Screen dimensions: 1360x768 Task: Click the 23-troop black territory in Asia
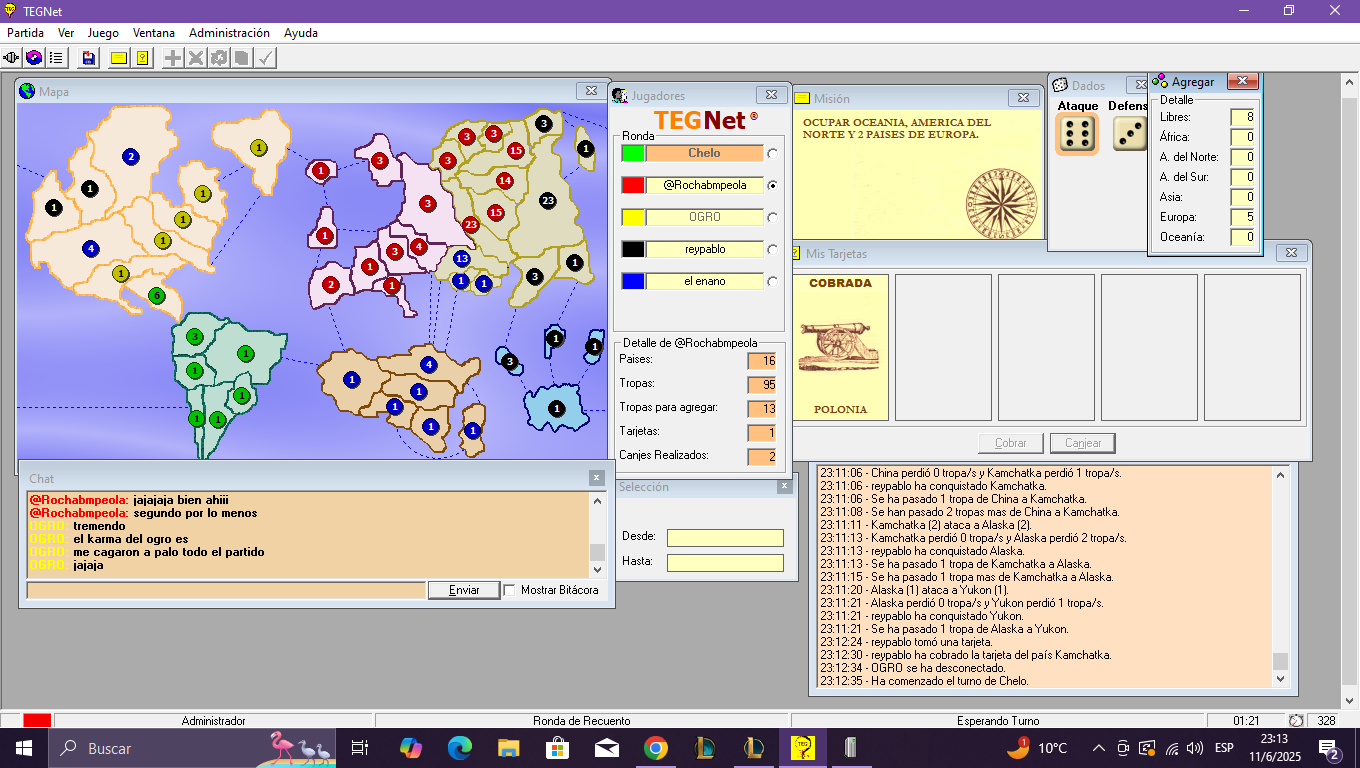click(547, 200)
